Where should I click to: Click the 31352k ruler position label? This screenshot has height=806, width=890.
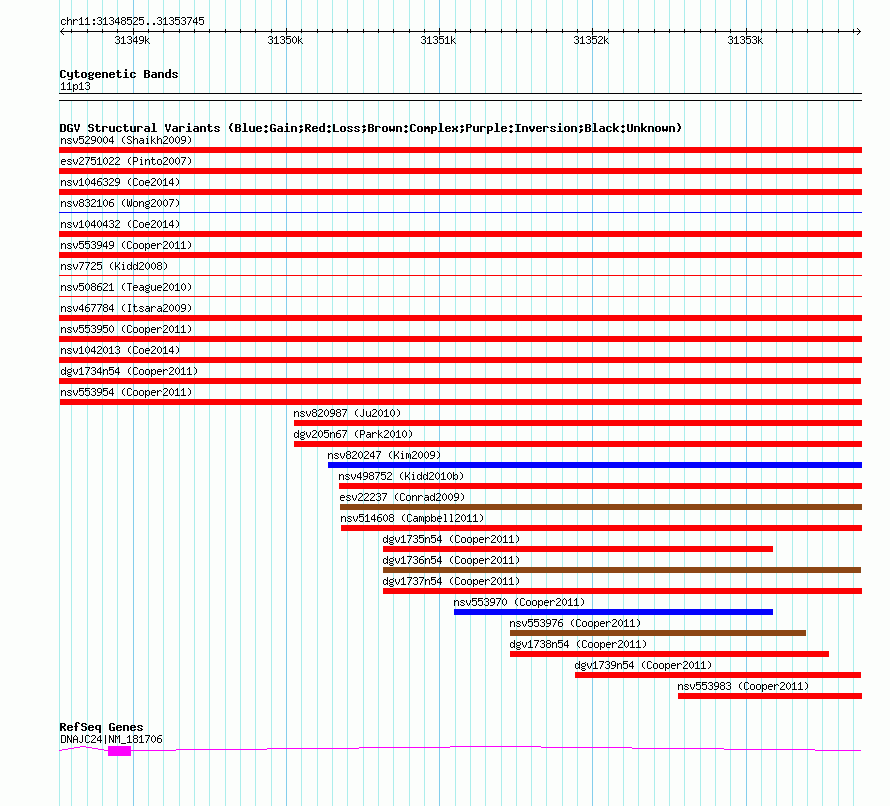point(591,40)
